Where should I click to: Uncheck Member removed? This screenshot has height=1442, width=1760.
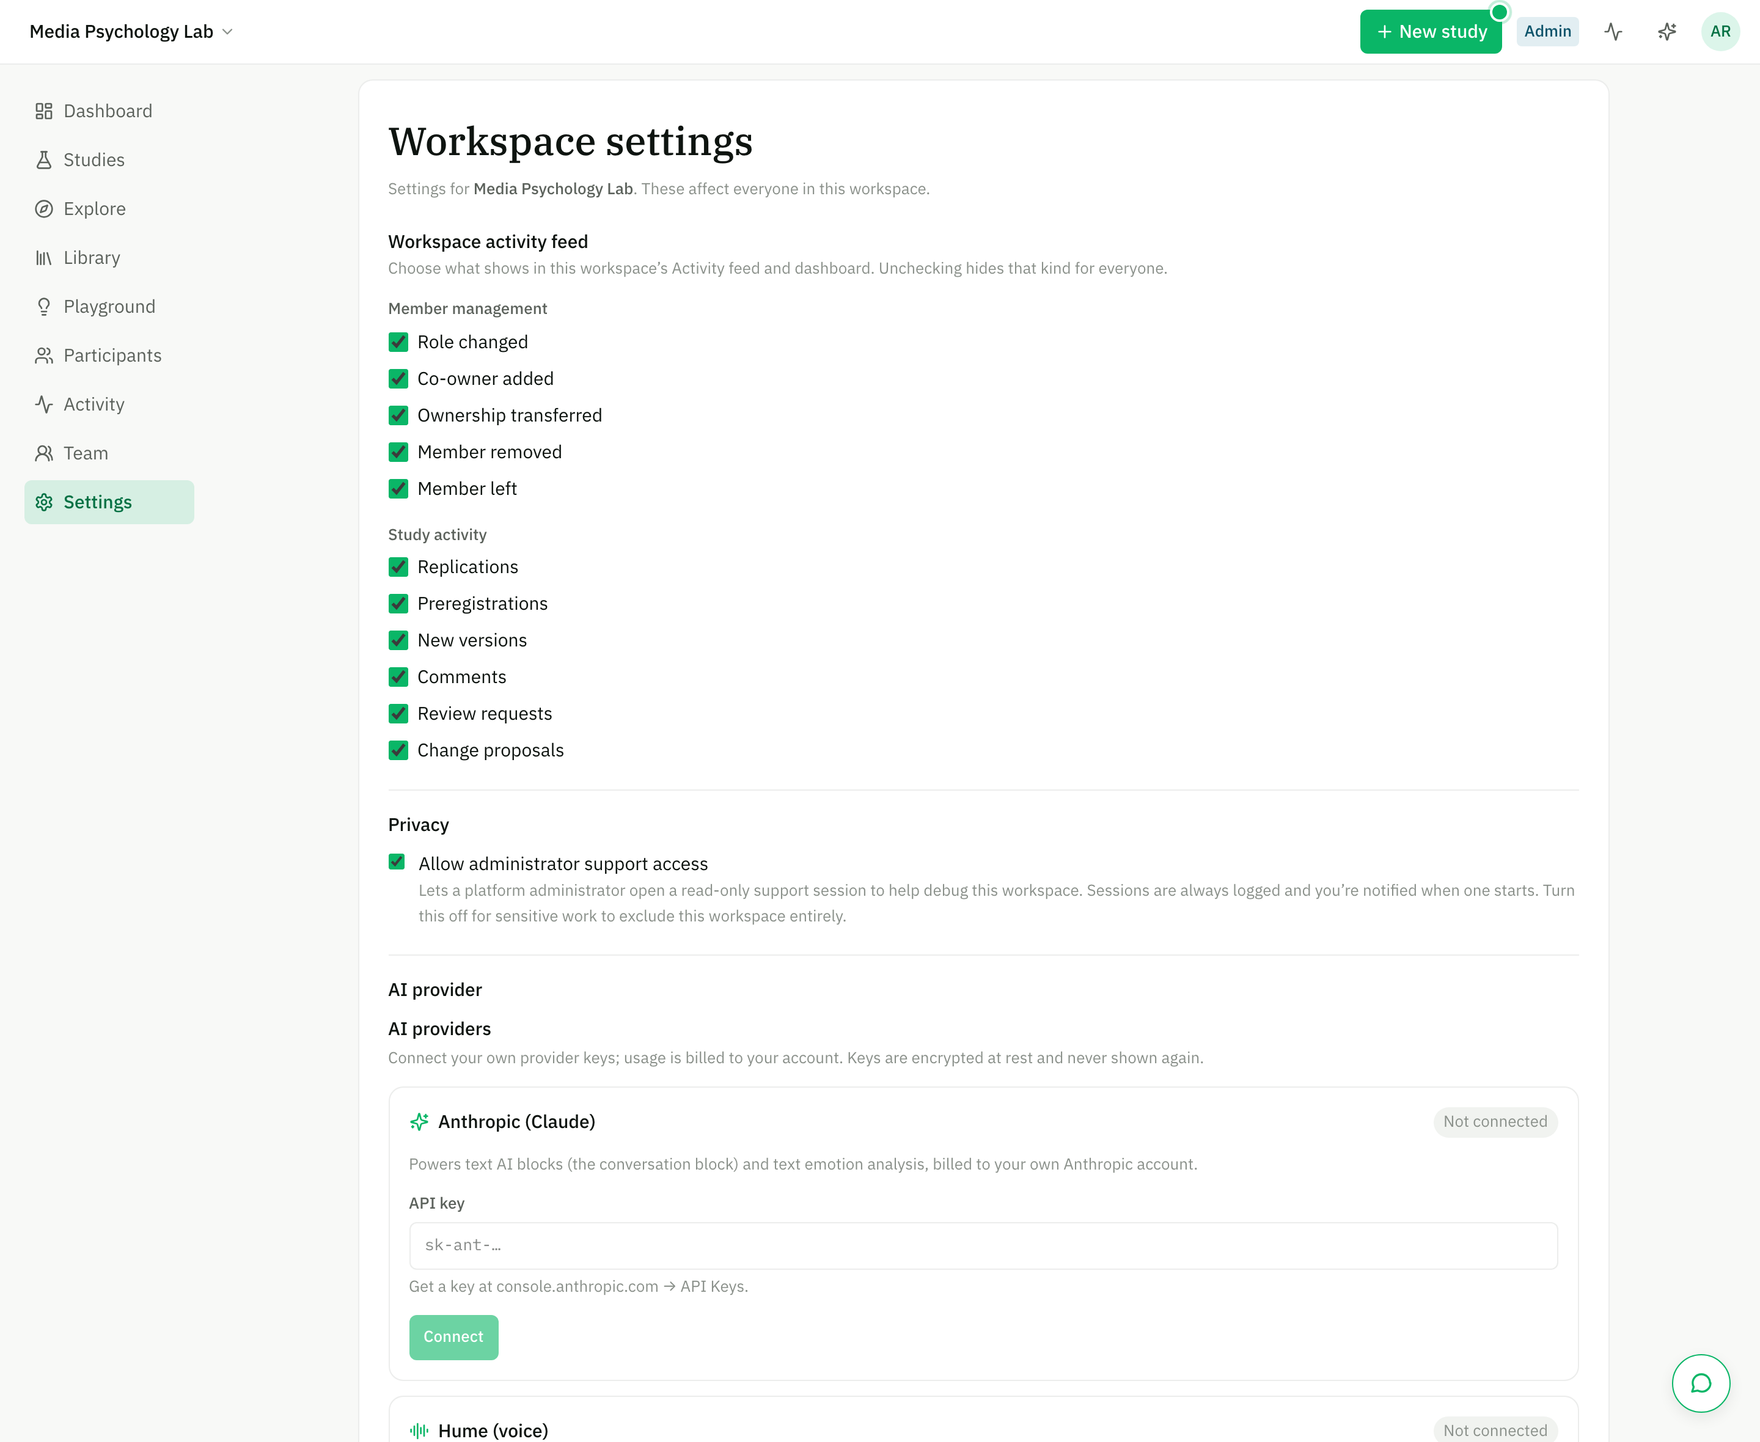[x=398, y=452]
